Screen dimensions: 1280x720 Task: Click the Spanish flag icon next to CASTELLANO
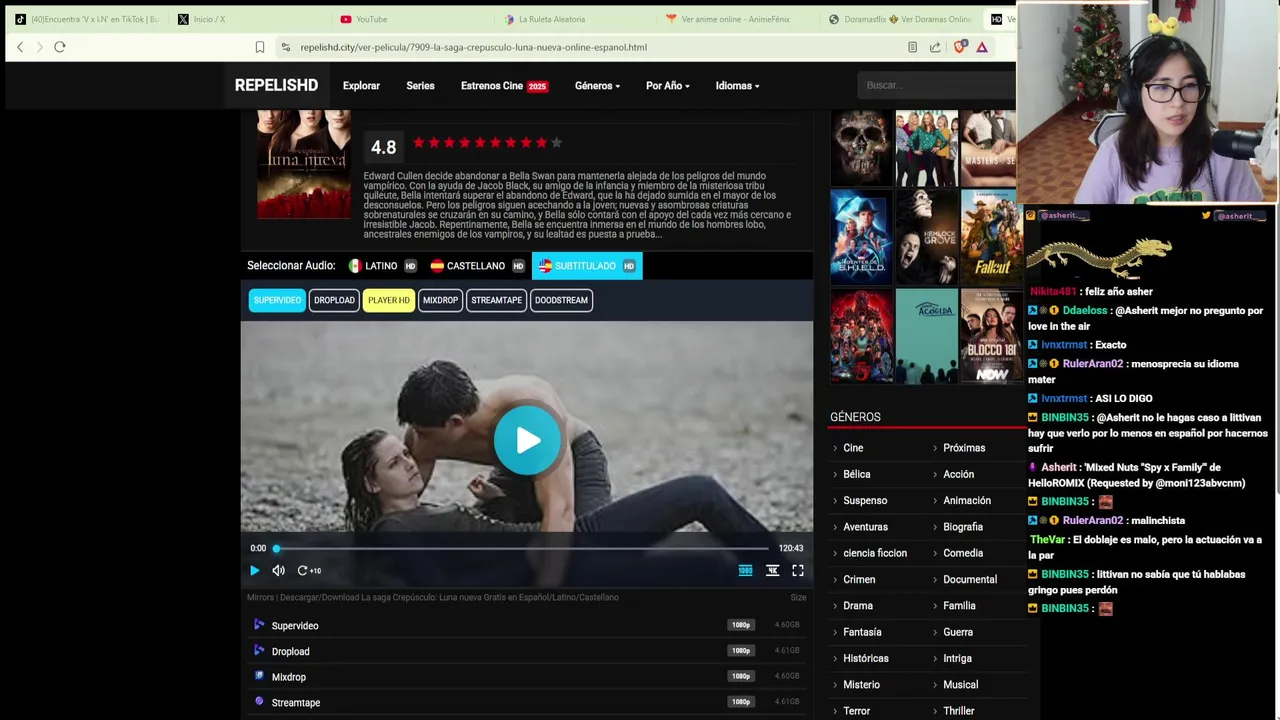[437, 266]
